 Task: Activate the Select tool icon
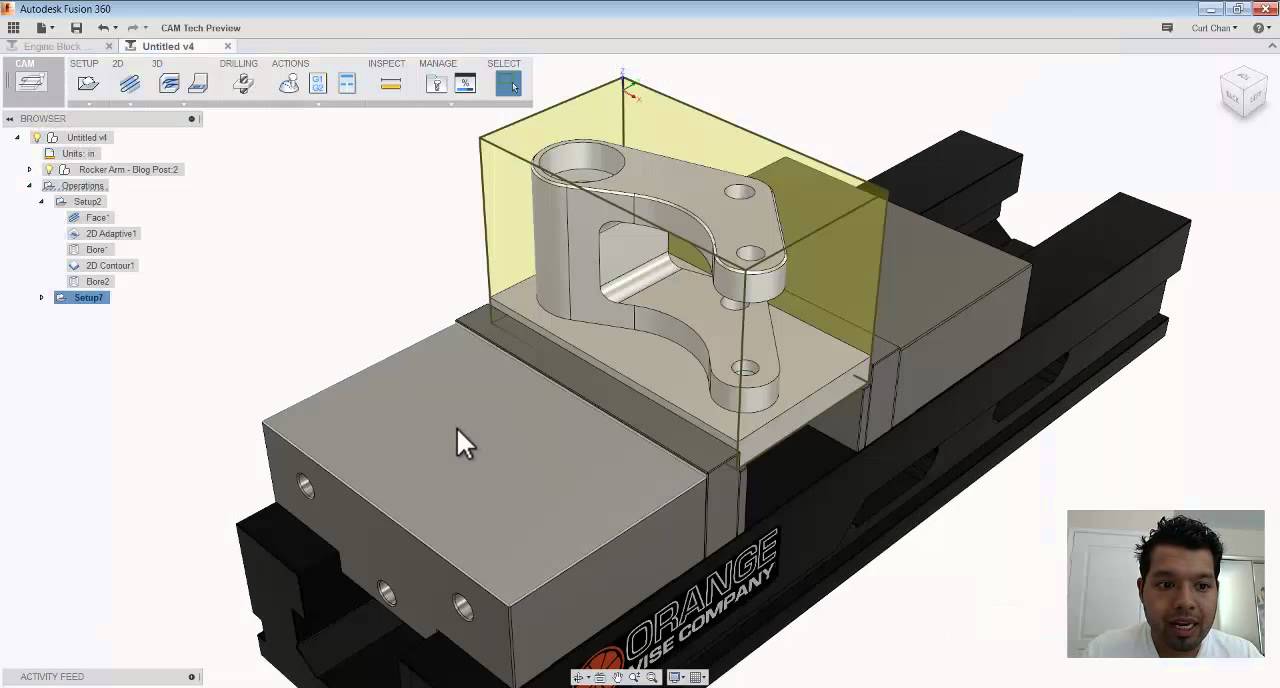click(x=508, y=84)
